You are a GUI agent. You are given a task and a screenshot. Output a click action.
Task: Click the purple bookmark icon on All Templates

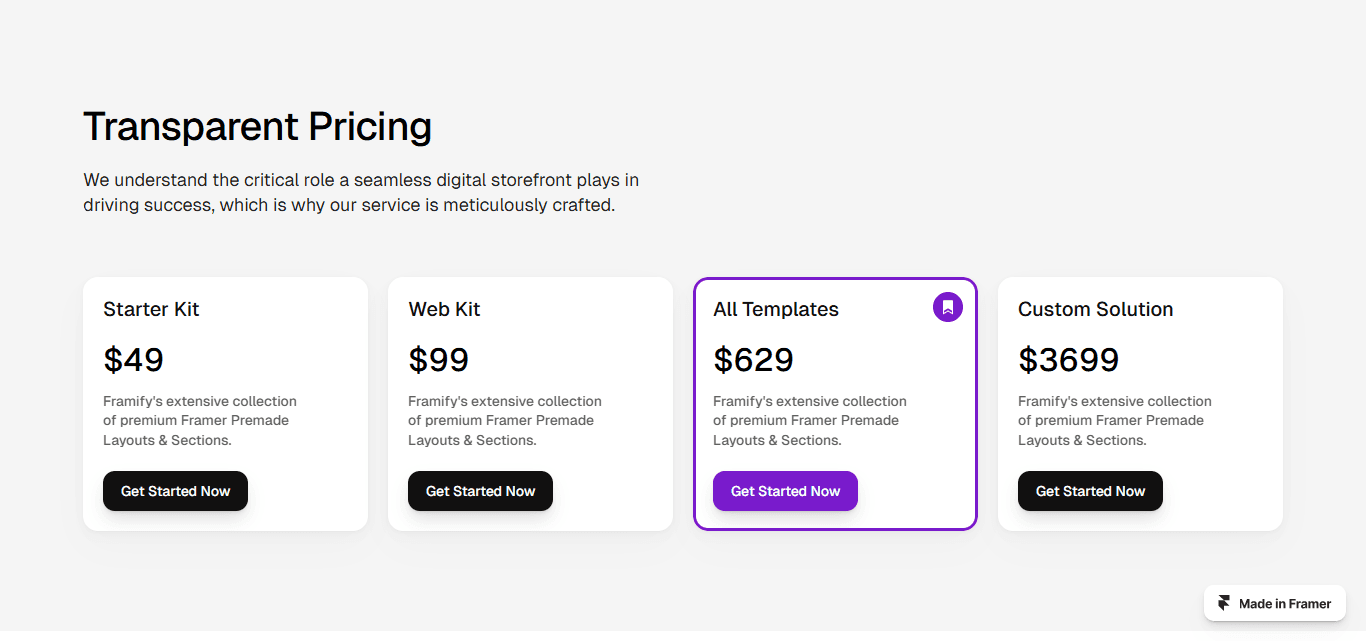[x=948, y=307]
